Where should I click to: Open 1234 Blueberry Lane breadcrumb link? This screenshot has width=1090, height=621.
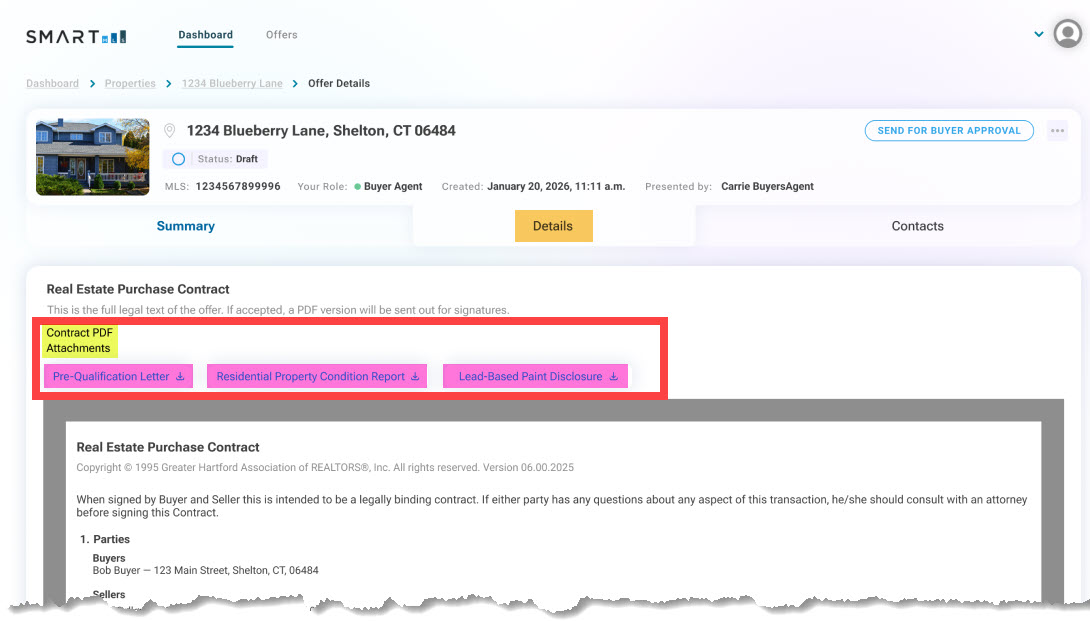232,83
